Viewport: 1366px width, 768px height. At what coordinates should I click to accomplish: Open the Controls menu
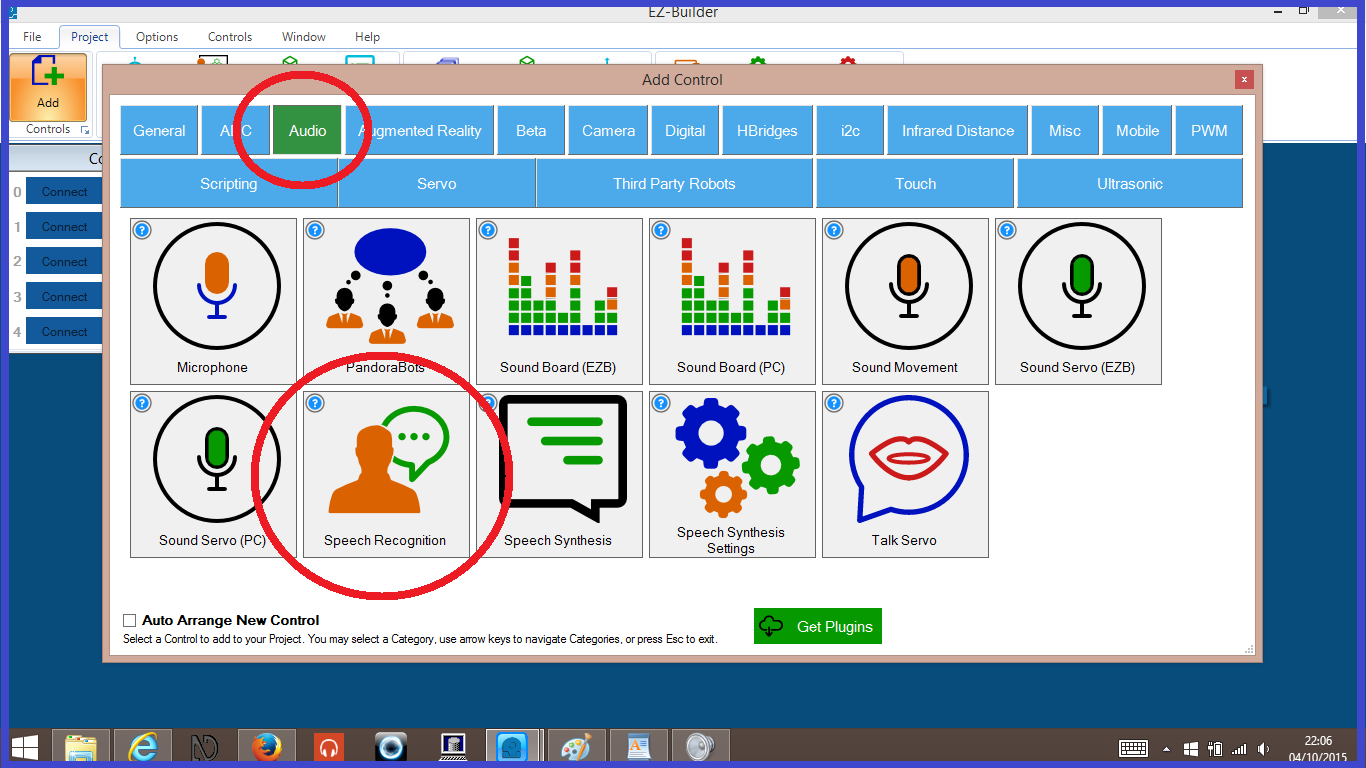click(230, 37)
